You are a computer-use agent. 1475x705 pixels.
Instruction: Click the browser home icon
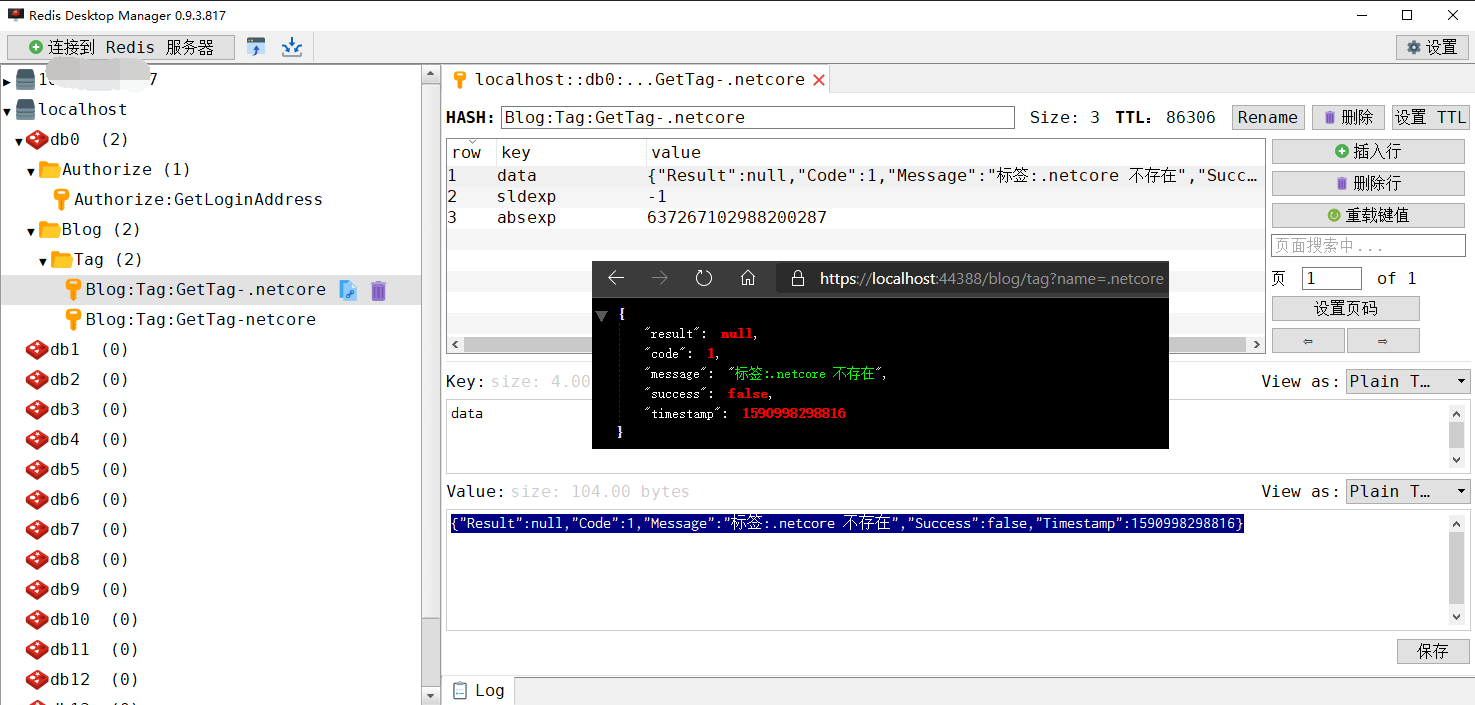748,279
